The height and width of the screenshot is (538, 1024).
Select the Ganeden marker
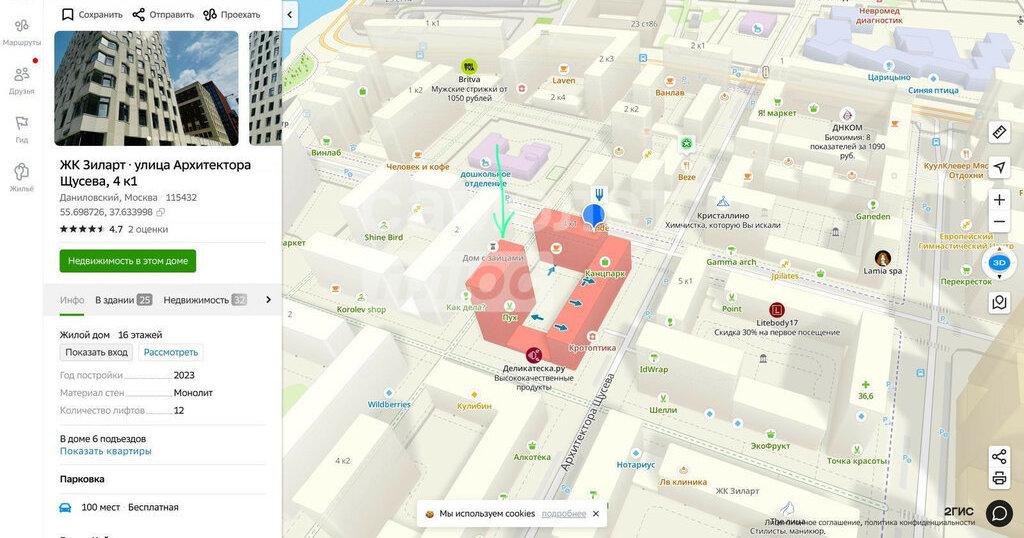click(873, 205)
